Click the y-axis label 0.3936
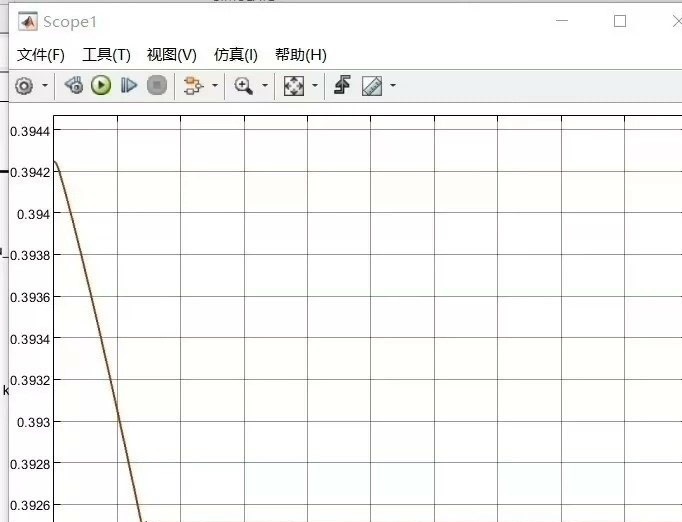The width and height of the screenshot is (682, 522). pos(30,298)
